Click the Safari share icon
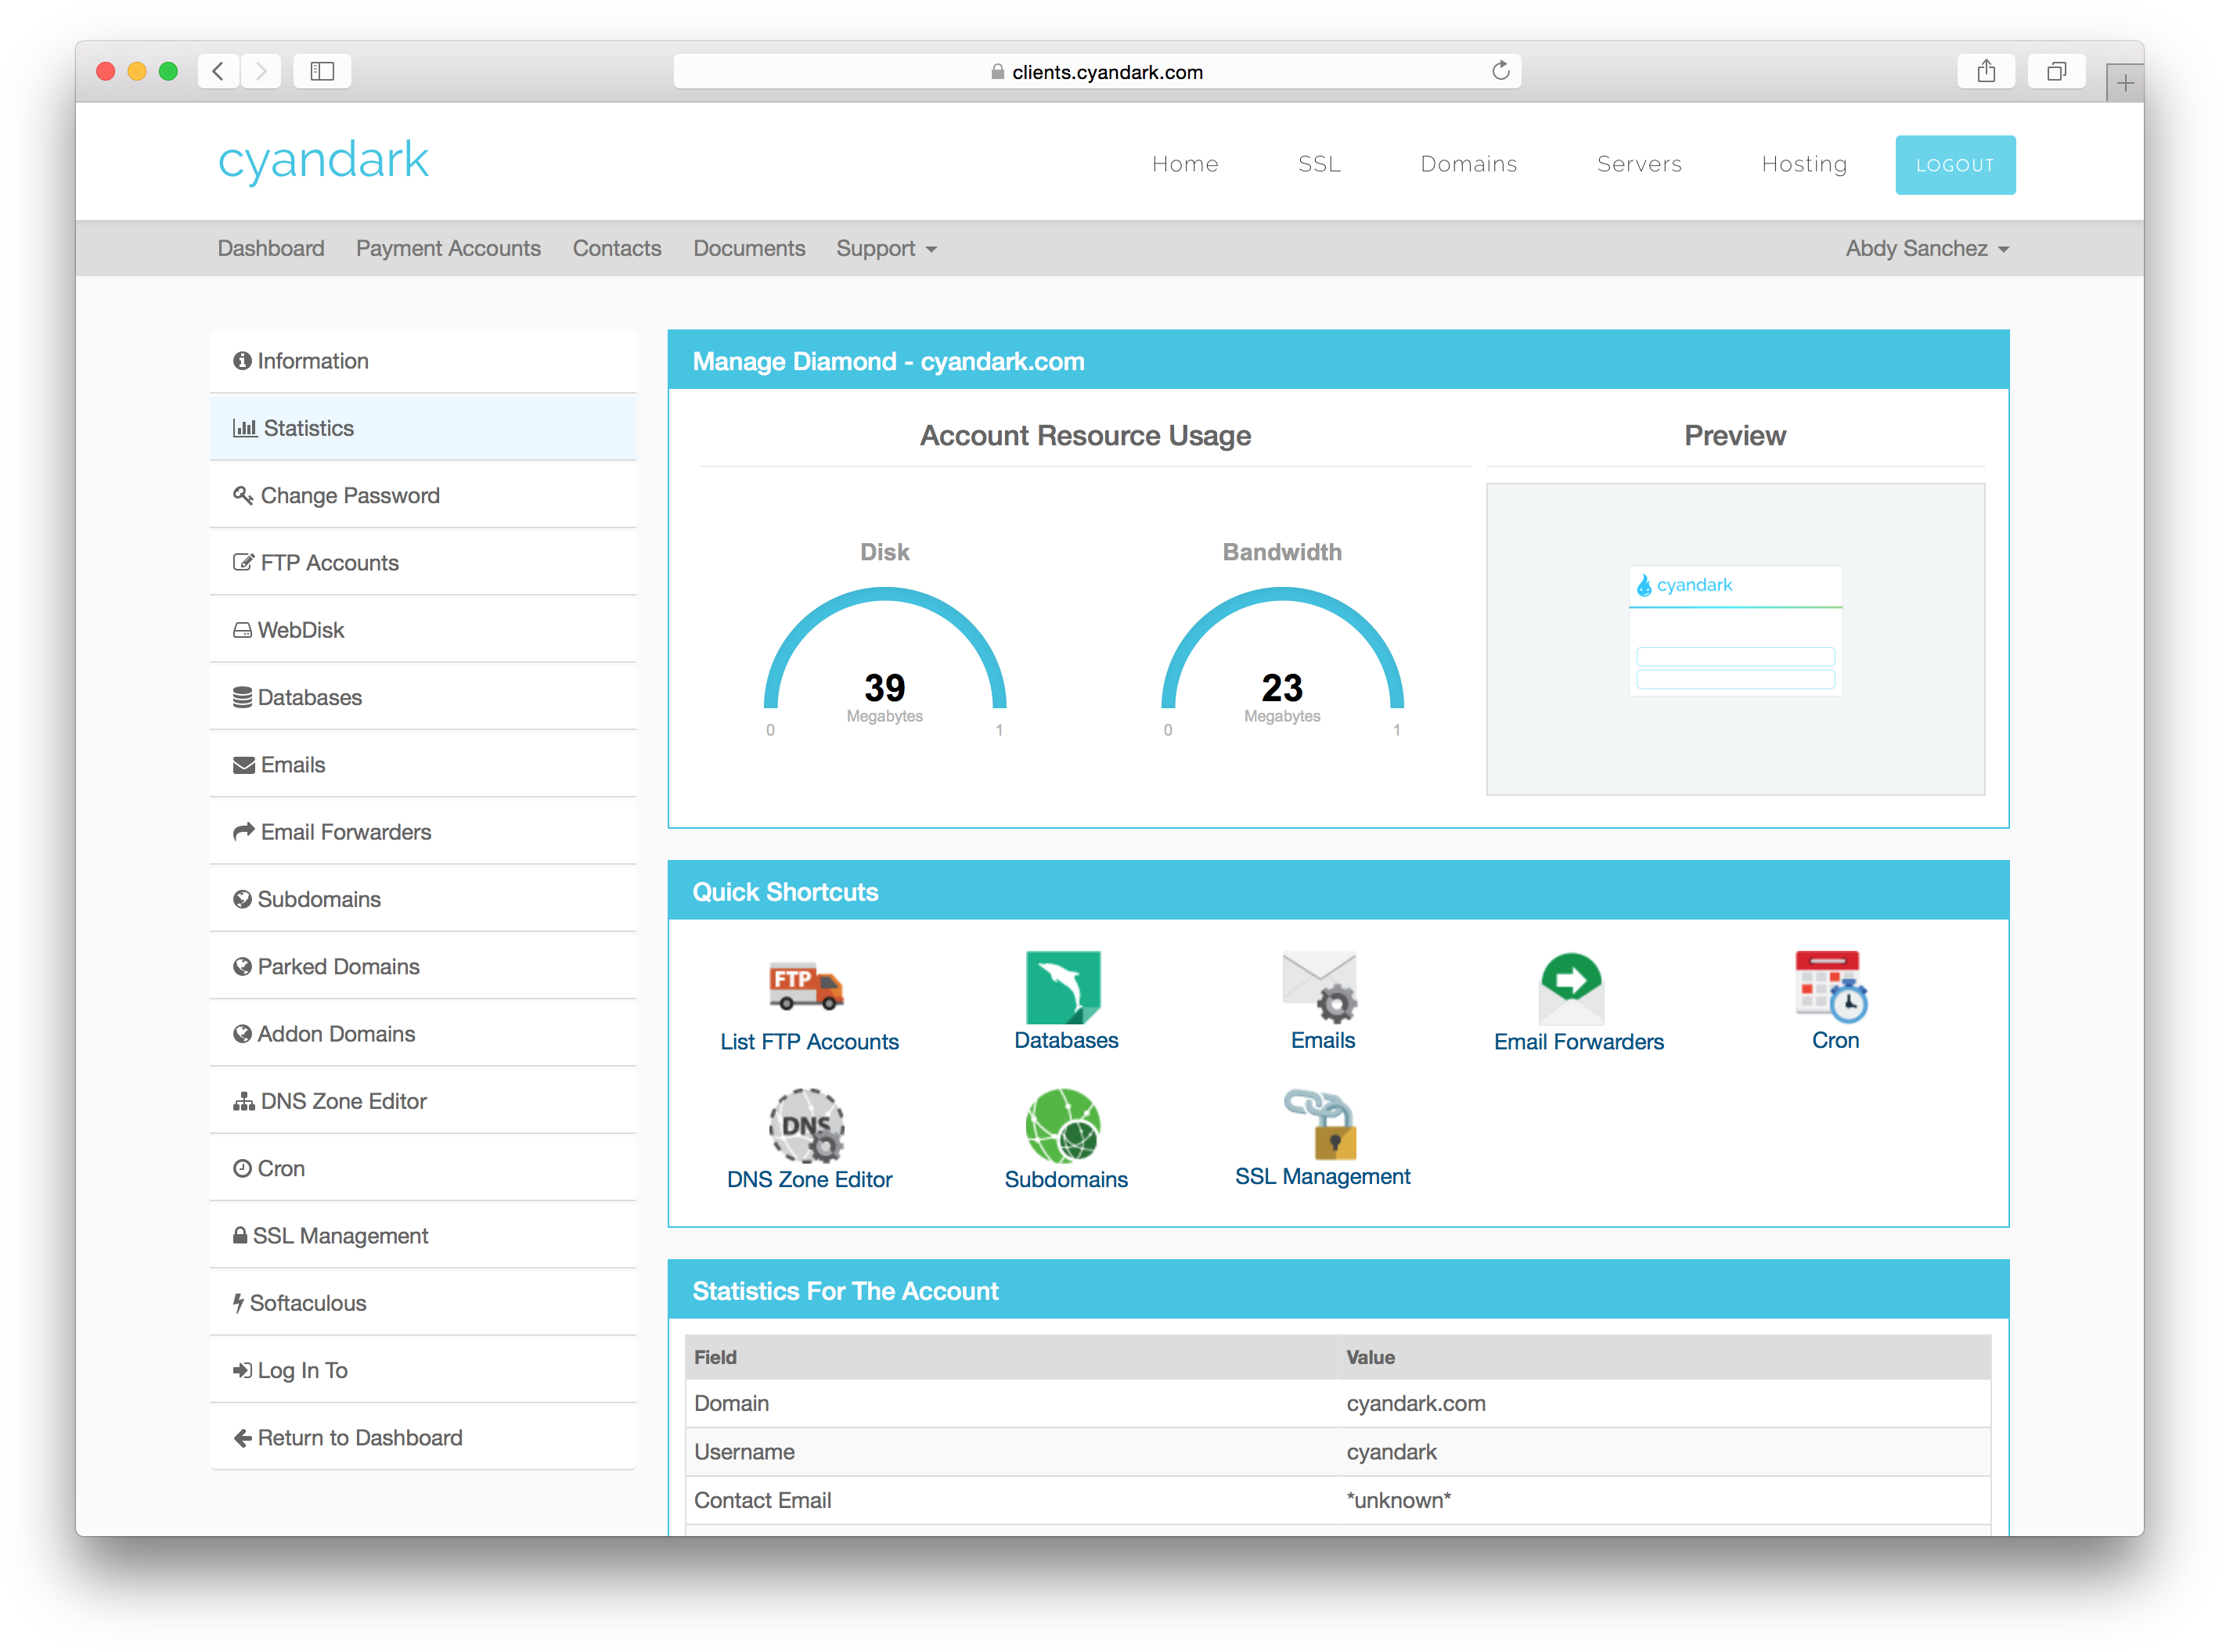Image resolution: width=2219 pixels, height=1652 pixels. tap(1986, 71)
